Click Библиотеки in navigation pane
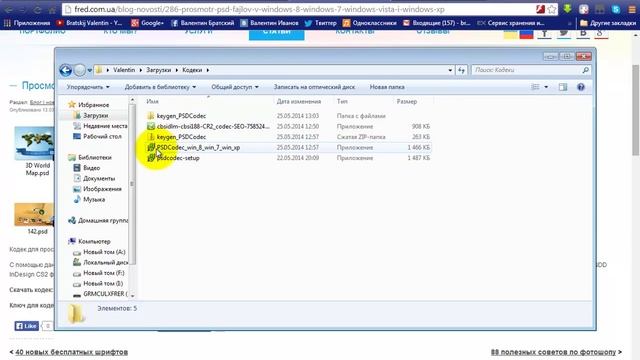 point(95,158)
